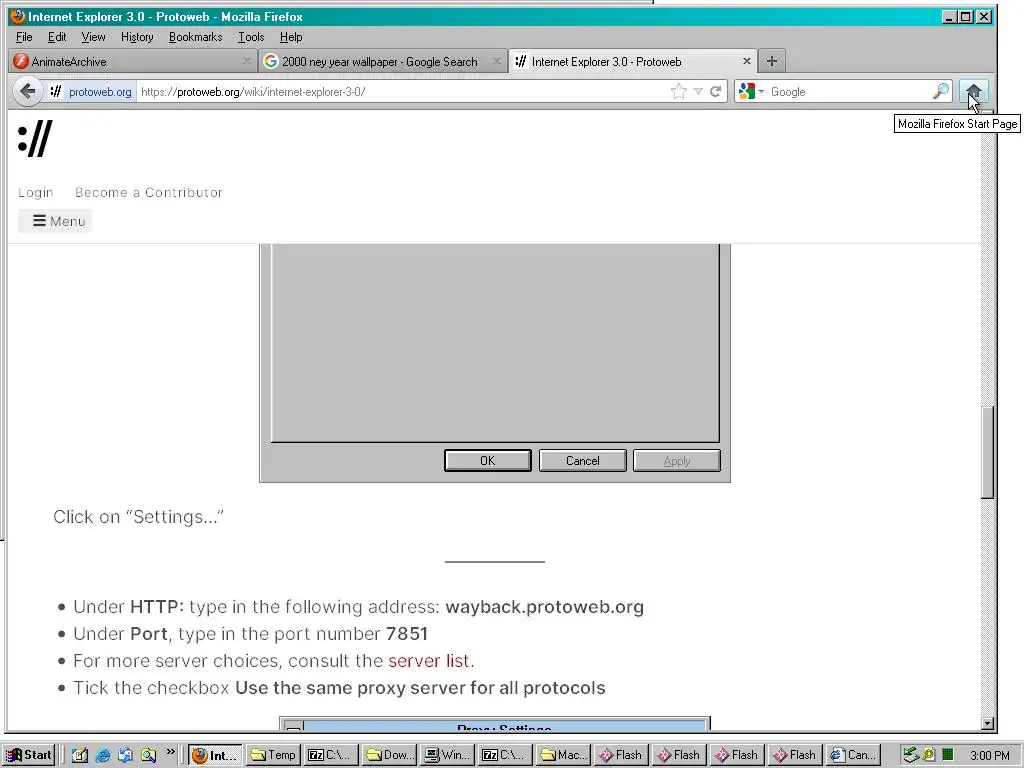The image size is (1024, 768).
Task: Click the Windows Start button
Action: pyautogui.click(x=29, y=755)
